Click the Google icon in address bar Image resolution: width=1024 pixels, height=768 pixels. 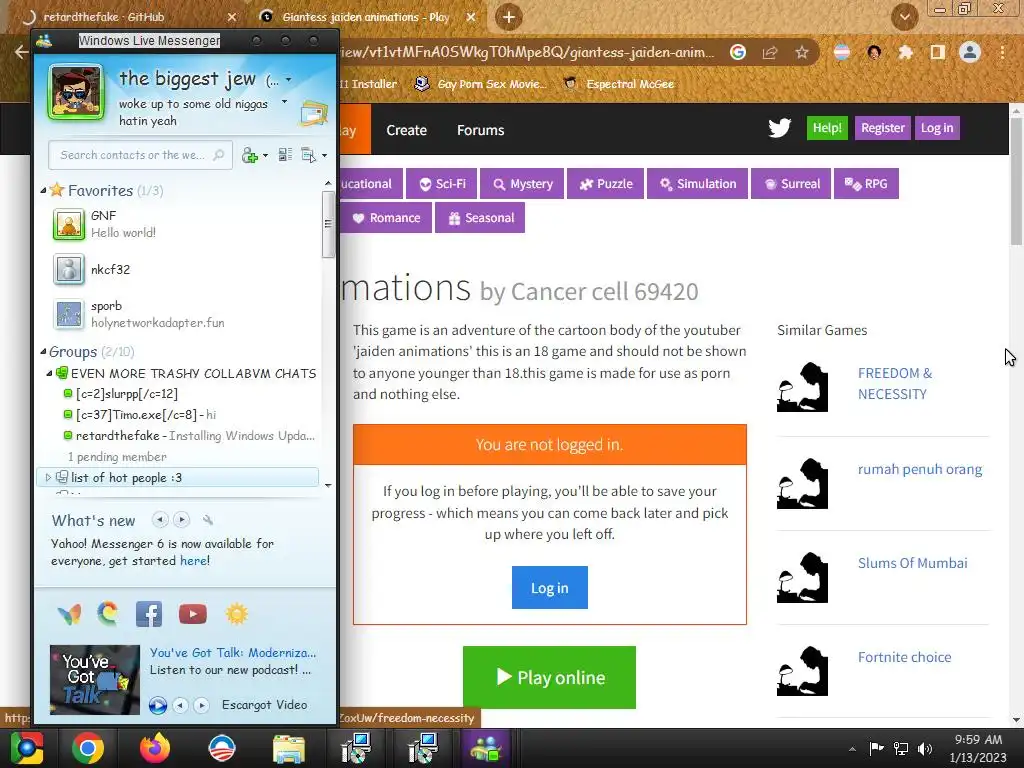point(738,52)
